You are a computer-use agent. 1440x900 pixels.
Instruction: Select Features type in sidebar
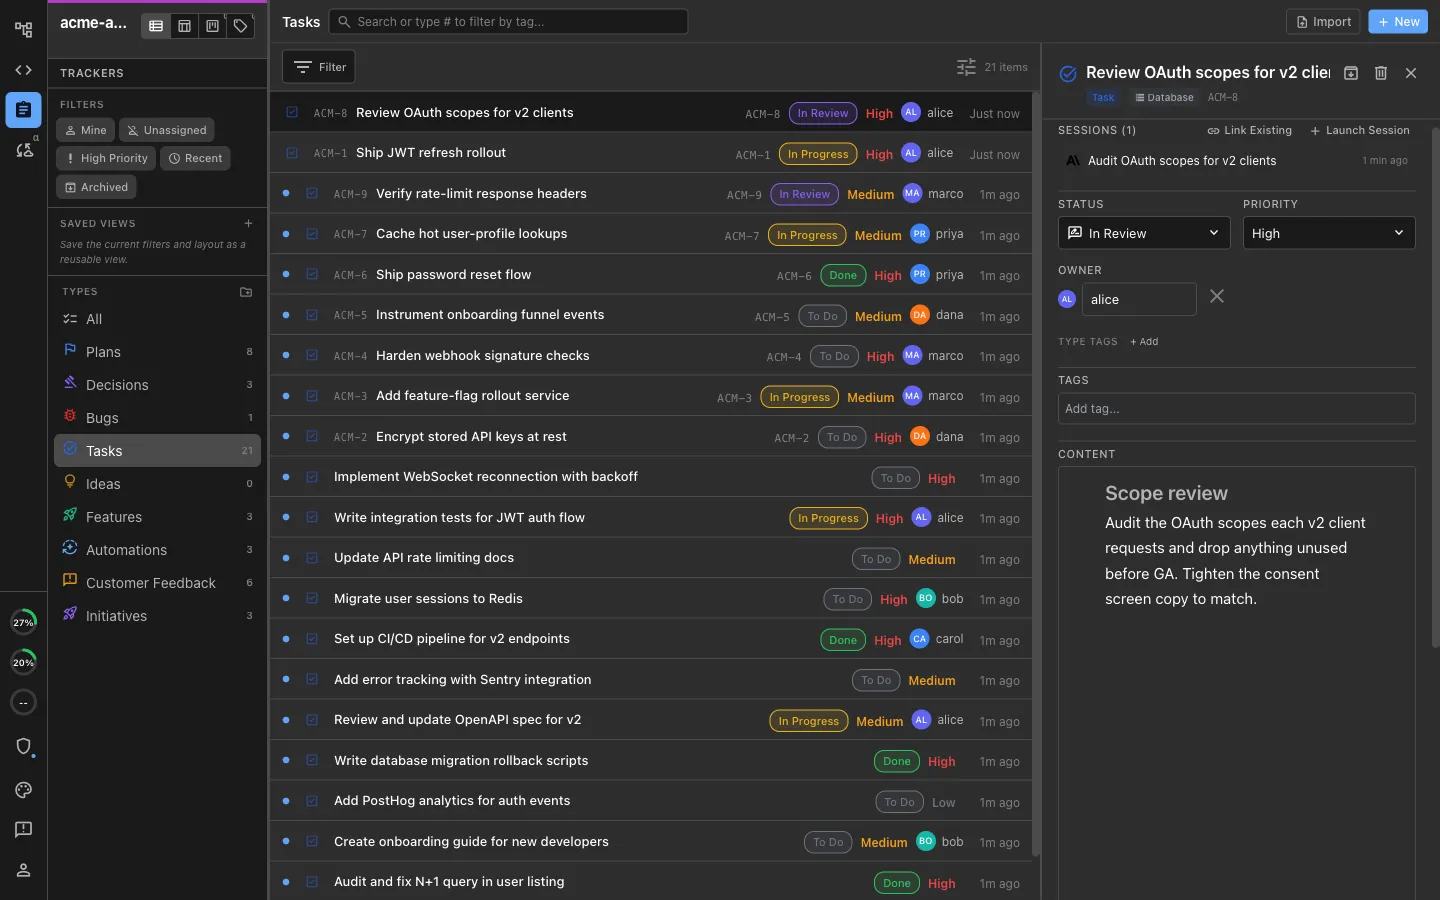(x=157, y=517)
